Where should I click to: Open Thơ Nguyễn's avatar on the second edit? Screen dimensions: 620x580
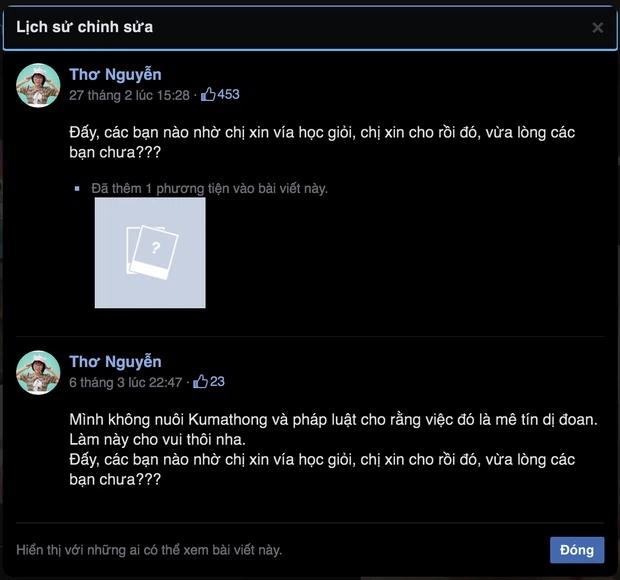coord(38,372)
